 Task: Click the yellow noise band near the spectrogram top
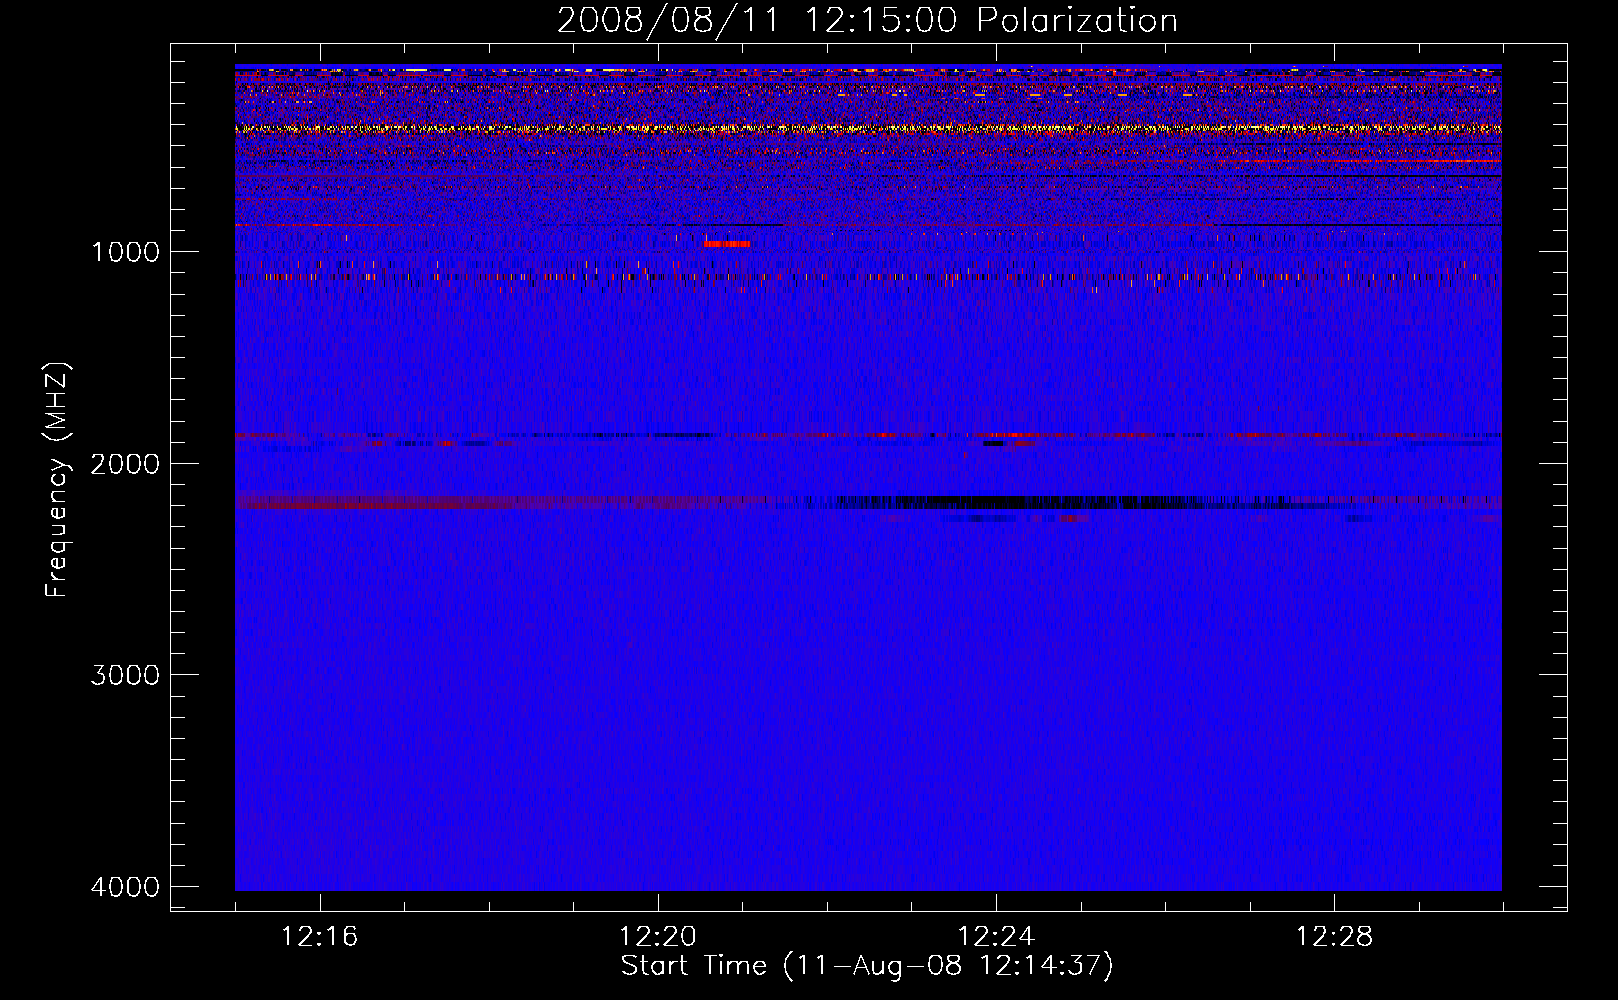[868, 129]
